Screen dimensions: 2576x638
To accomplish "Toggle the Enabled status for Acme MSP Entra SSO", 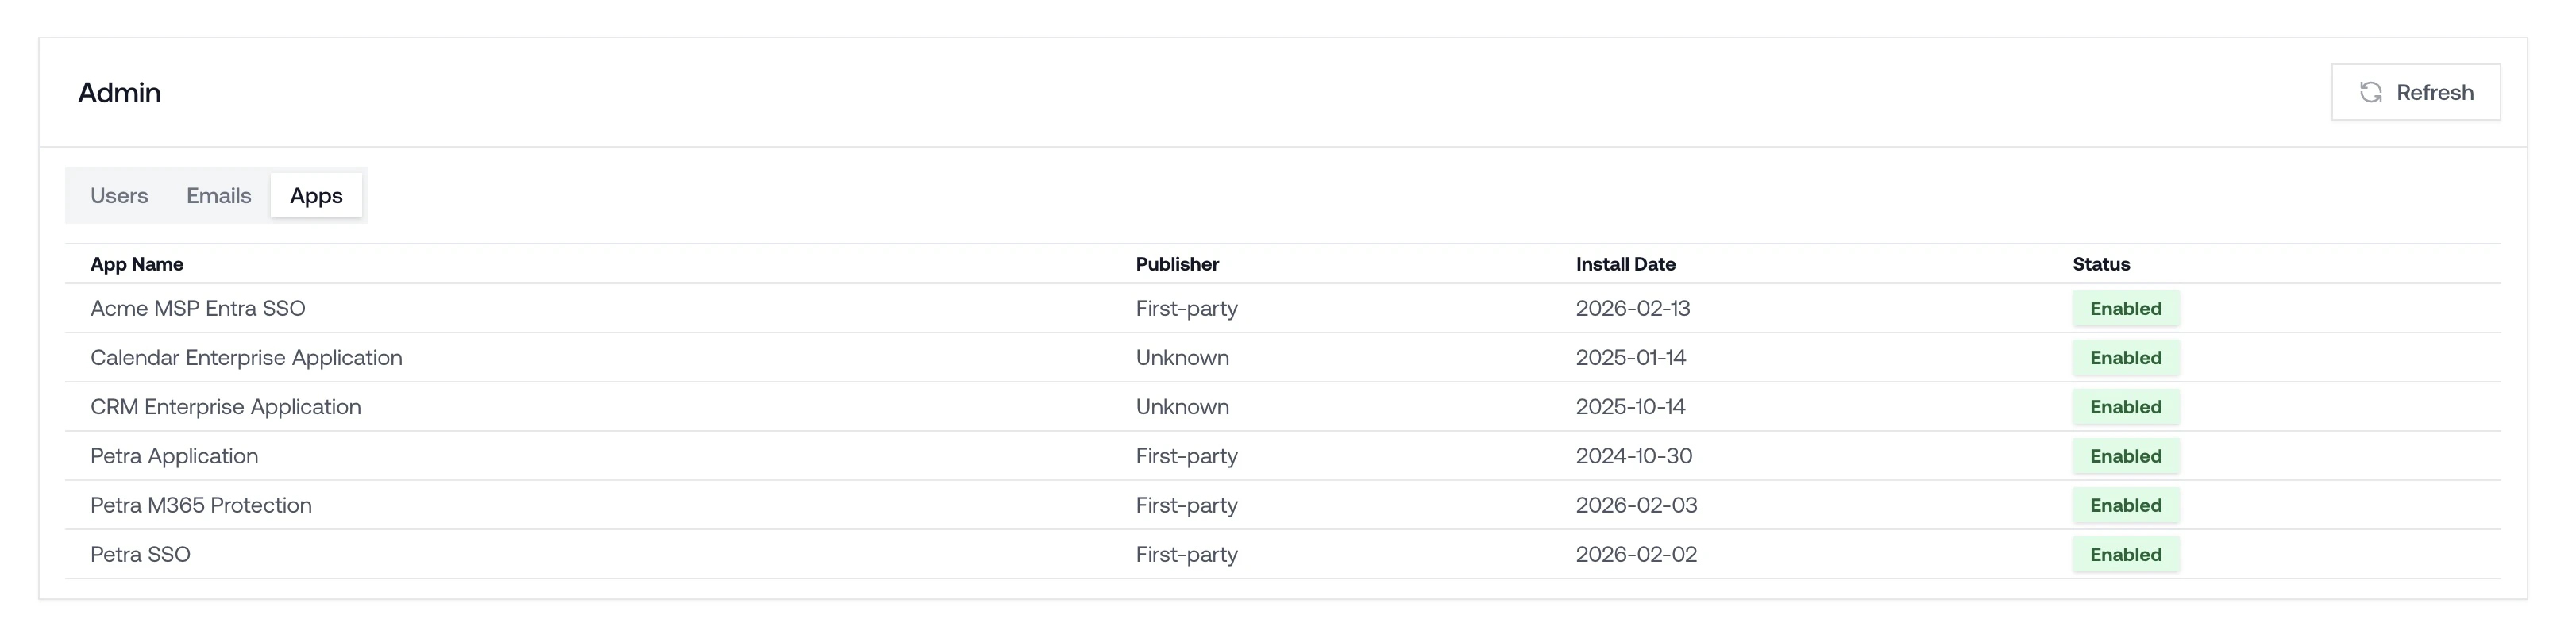I will pos(2125,308).
